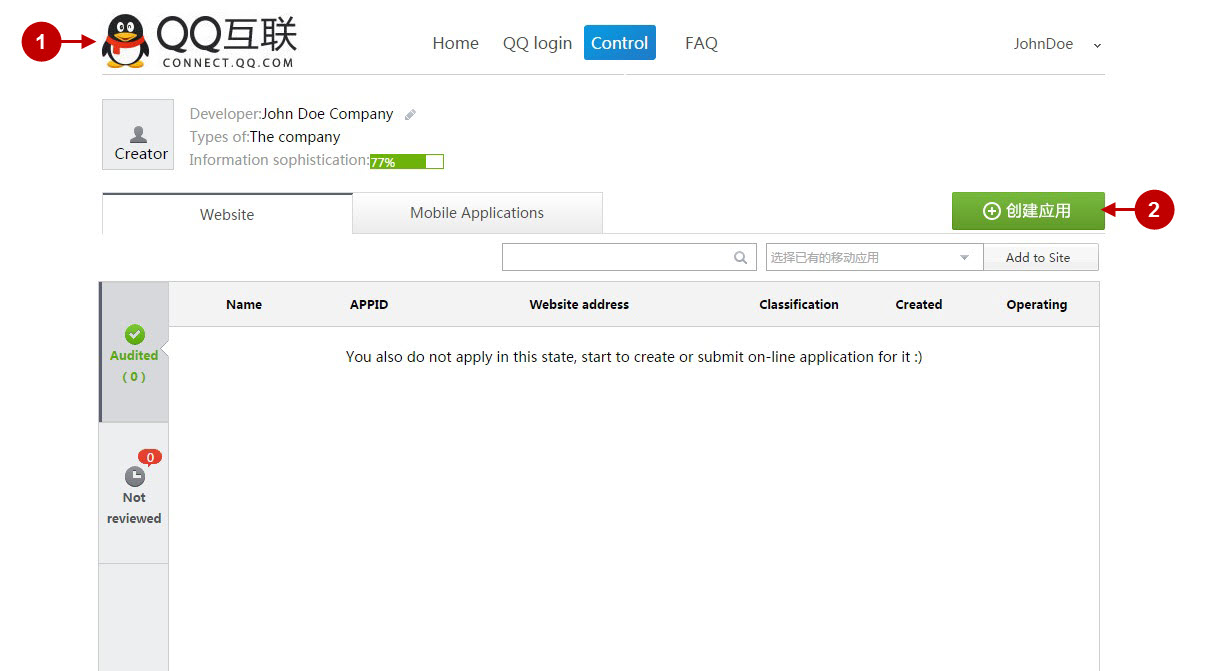1206x671 pixels.
Task: Click the 77% information sophistication progress bar
Action: tap(406, 161)
